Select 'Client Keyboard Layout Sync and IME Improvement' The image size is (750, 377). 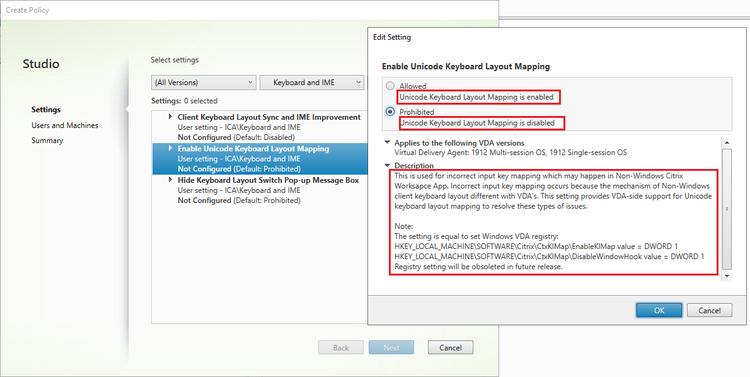(269, 117)
